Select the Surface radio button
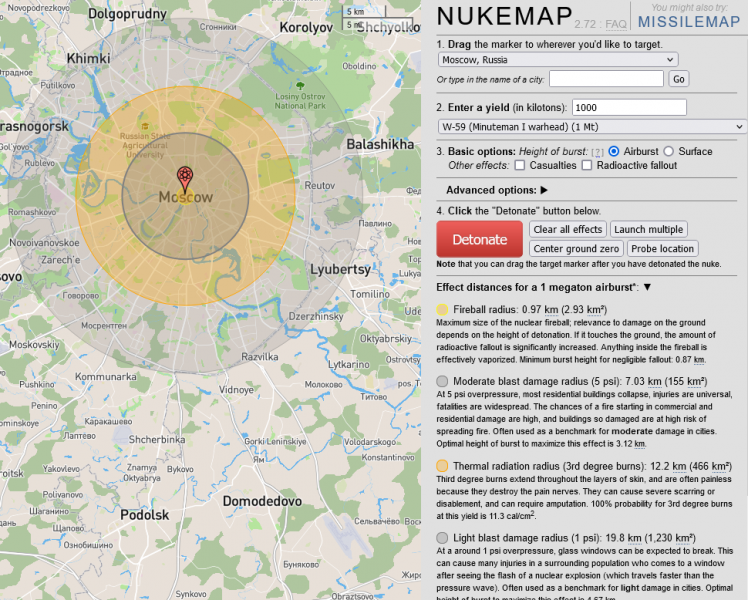The width and height of the screenshot is (748, 600). [x=669, y=151]
